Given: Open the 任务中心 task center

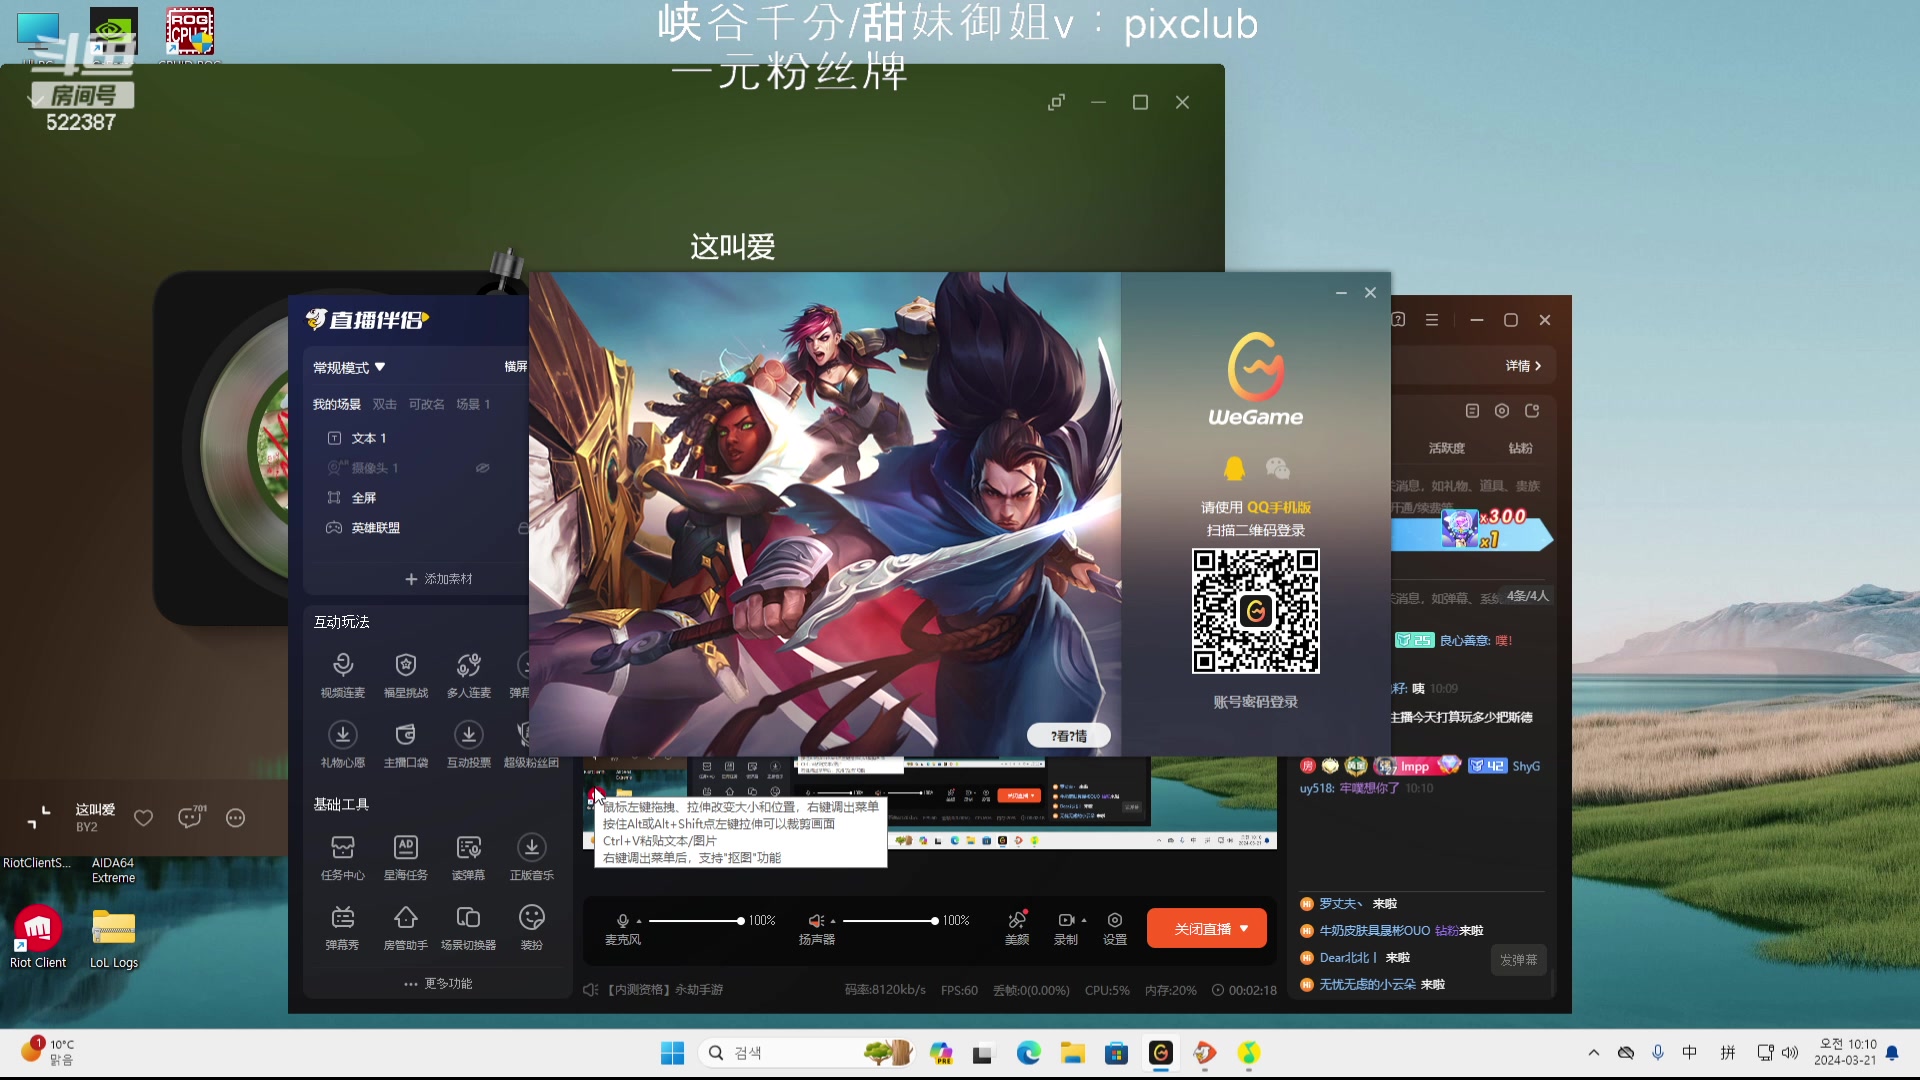Looking at the screenshot, I should click(x=342, y=849).
